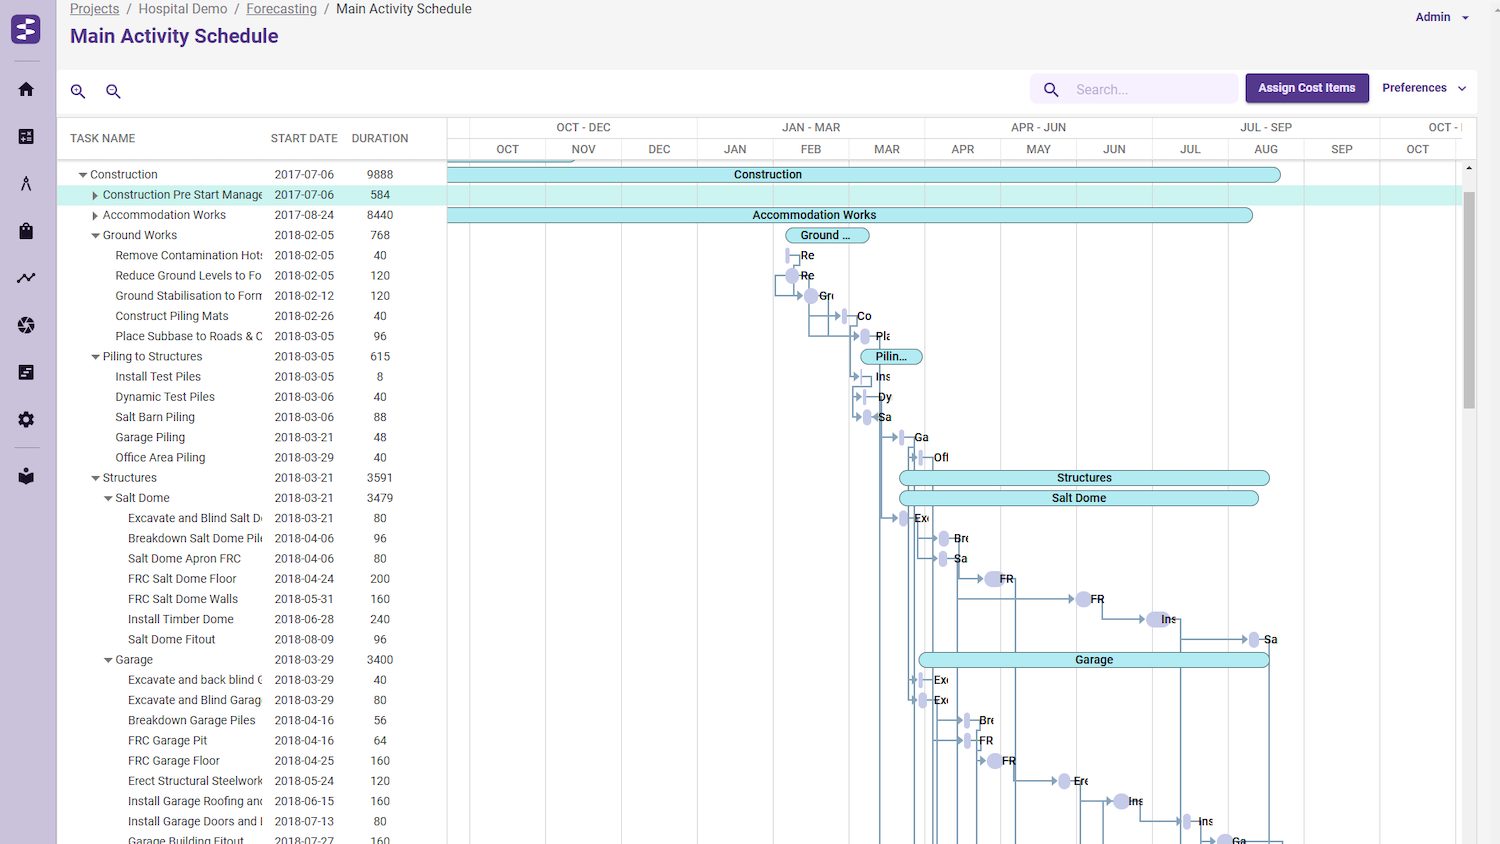Open the Settings gear in sidebar

click(26, 419)
